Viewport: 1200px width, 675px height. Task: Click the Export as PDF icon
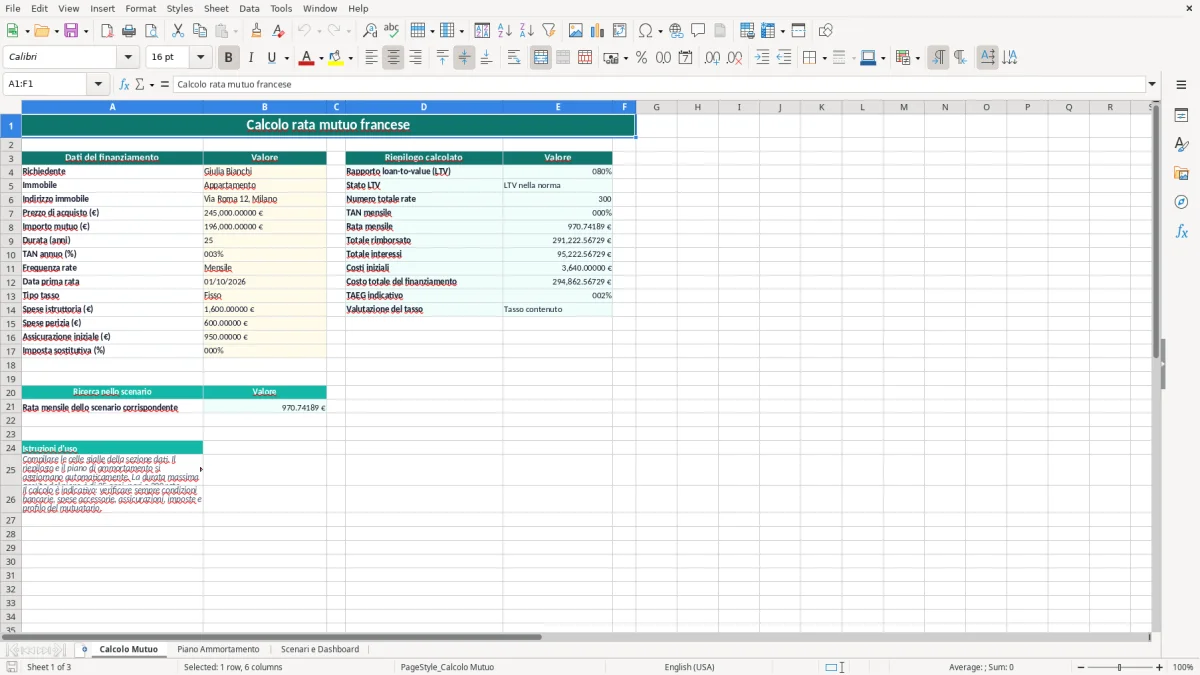[107, 31]
